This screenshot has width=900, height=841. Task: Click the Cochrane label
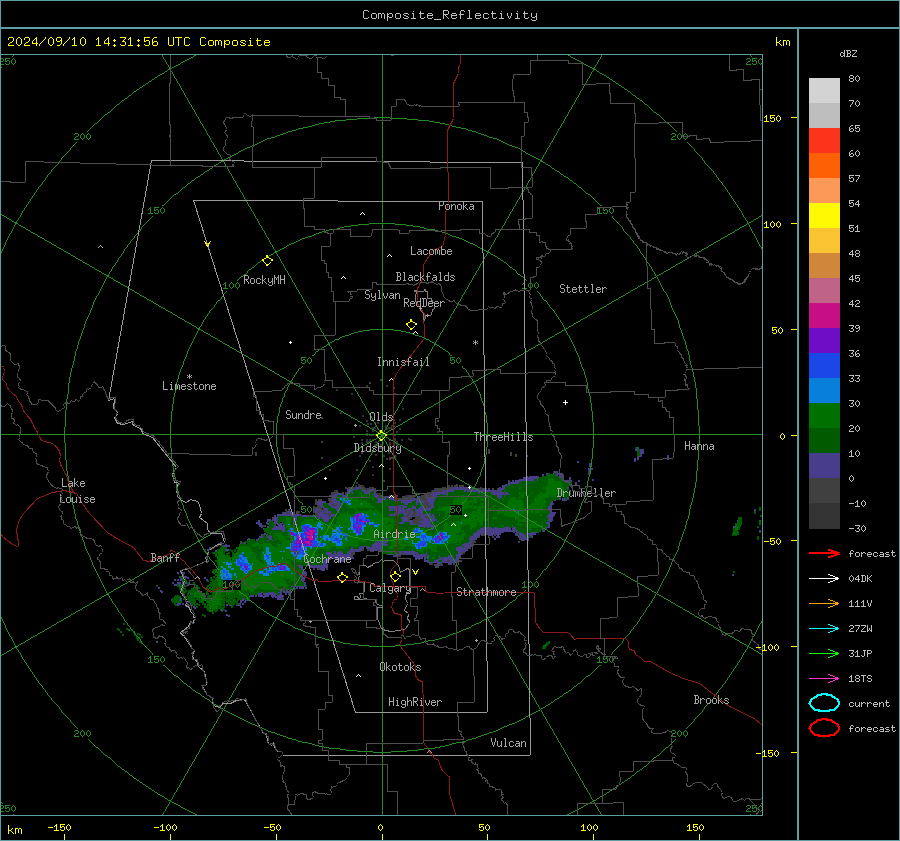[327, 559]
